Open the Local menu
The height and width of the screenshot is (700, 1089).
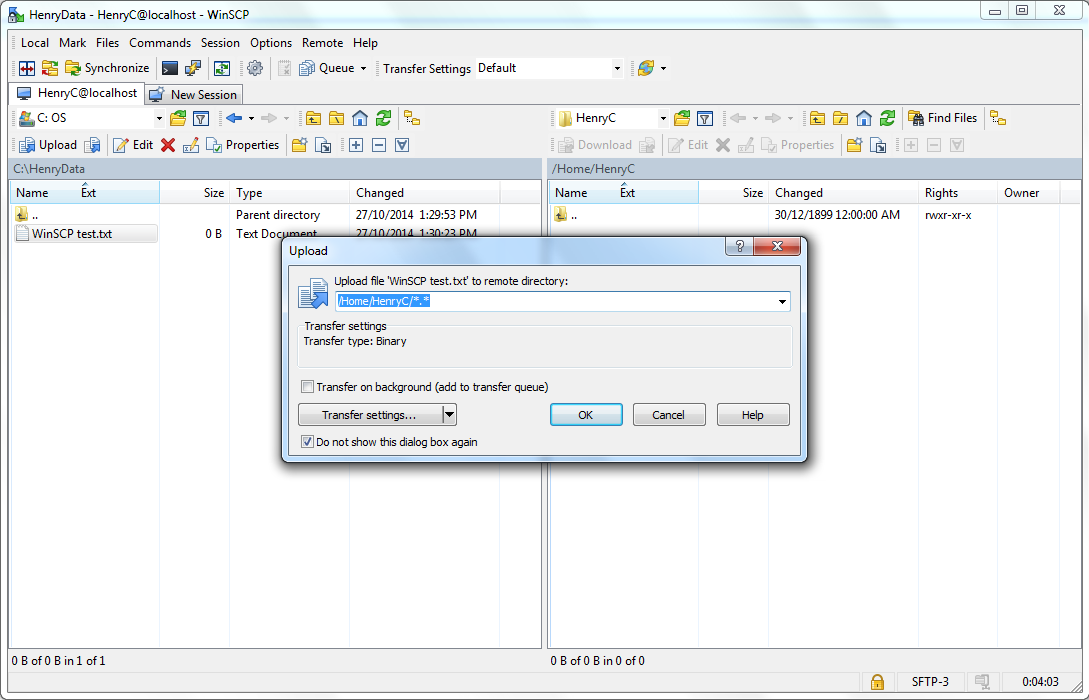[35, 43]
